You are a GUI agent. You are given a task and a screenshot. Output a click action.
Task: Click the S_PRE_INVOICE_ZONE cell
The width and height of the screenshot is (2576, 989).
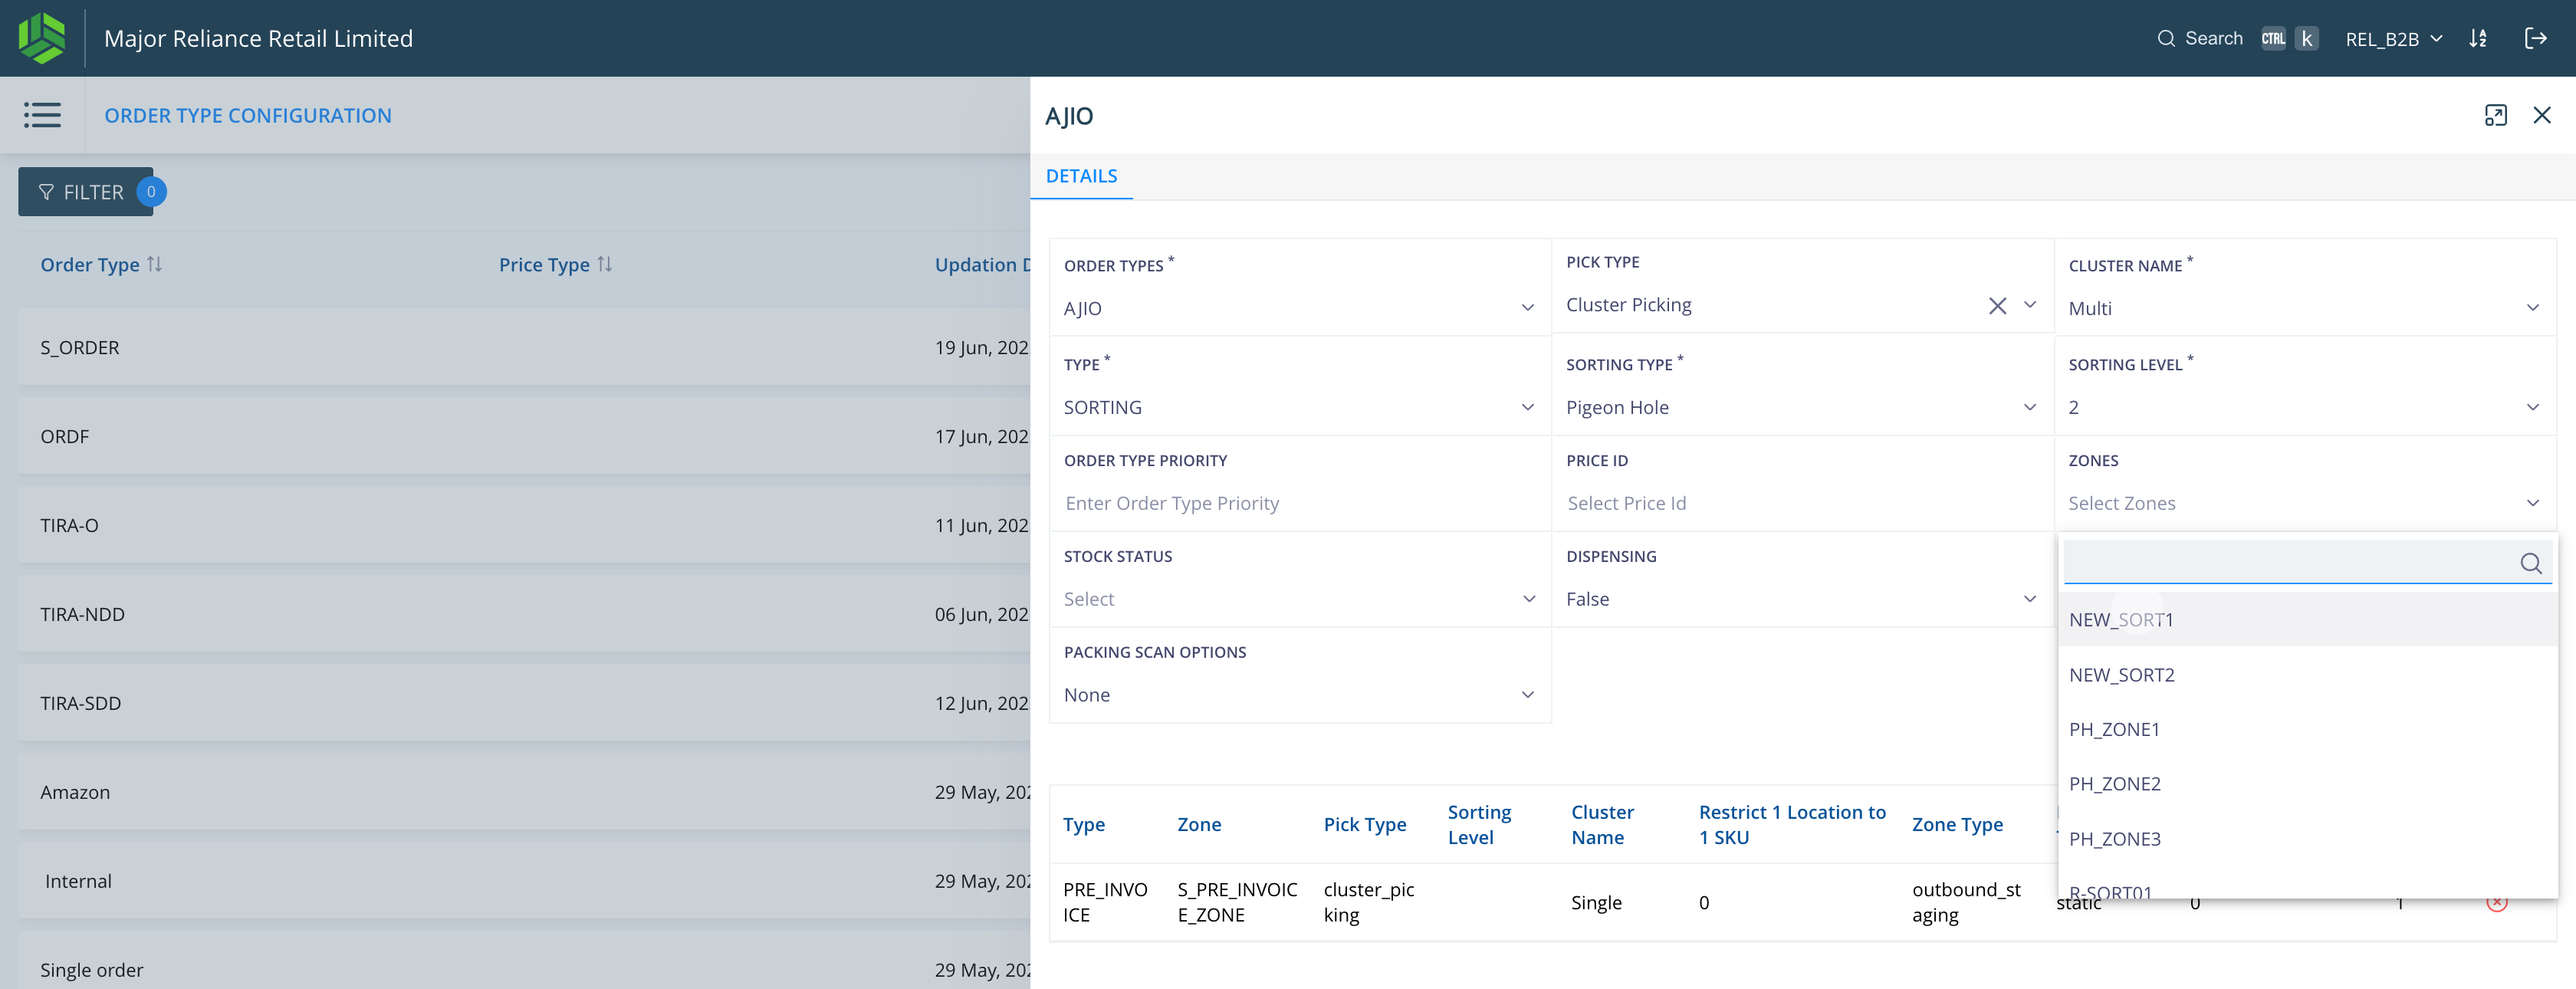pyautogui.click(x=1237, y=902)
